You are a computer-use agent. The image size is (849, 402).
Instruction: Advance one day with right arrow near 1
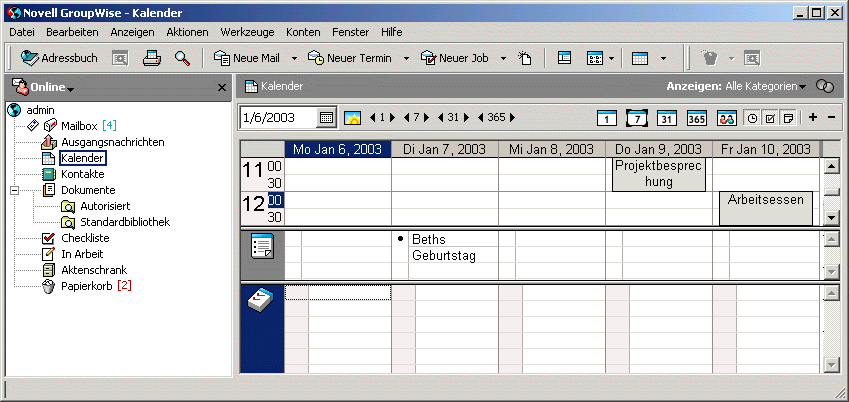point(393,117)
